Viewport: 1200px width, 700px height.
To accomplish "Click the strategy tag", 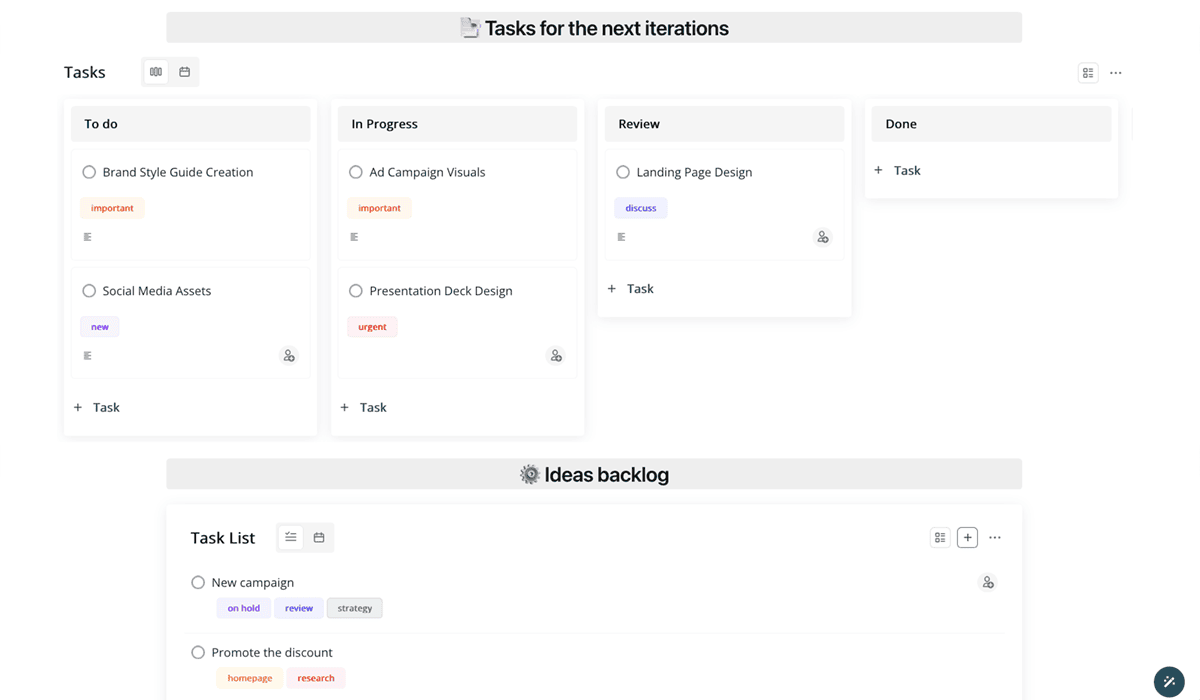I will tap(355, 608).
